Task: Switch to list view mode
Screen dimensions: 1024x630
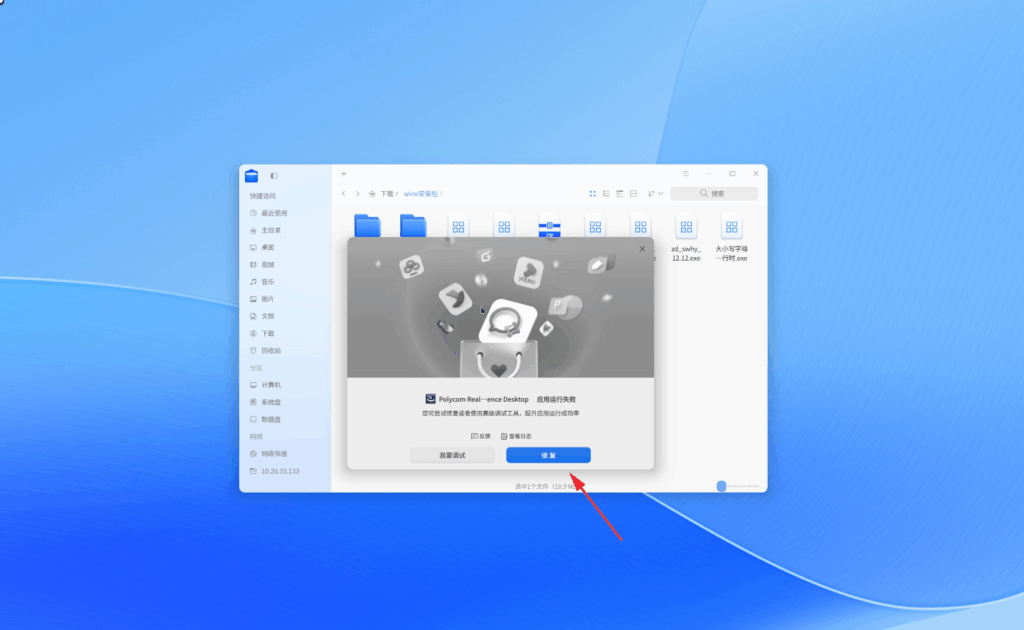Action: tap(606, 194)
